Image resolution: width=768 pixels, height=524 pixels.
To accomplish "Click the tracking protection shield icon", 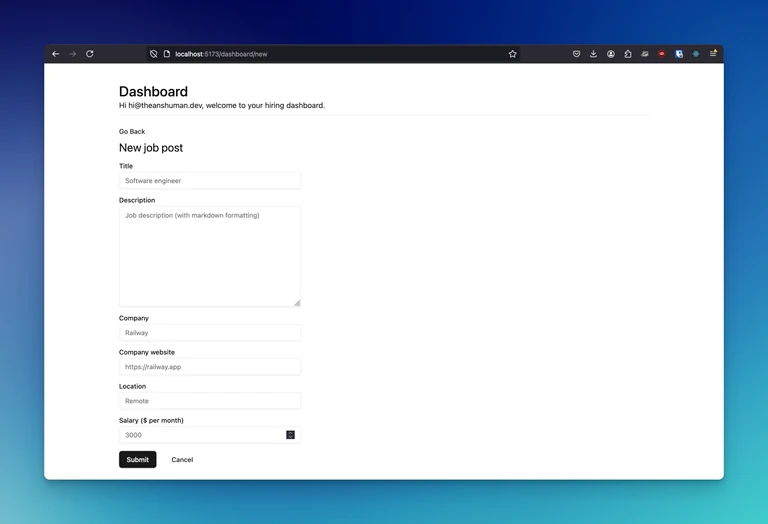I will (x=153, y=54).
